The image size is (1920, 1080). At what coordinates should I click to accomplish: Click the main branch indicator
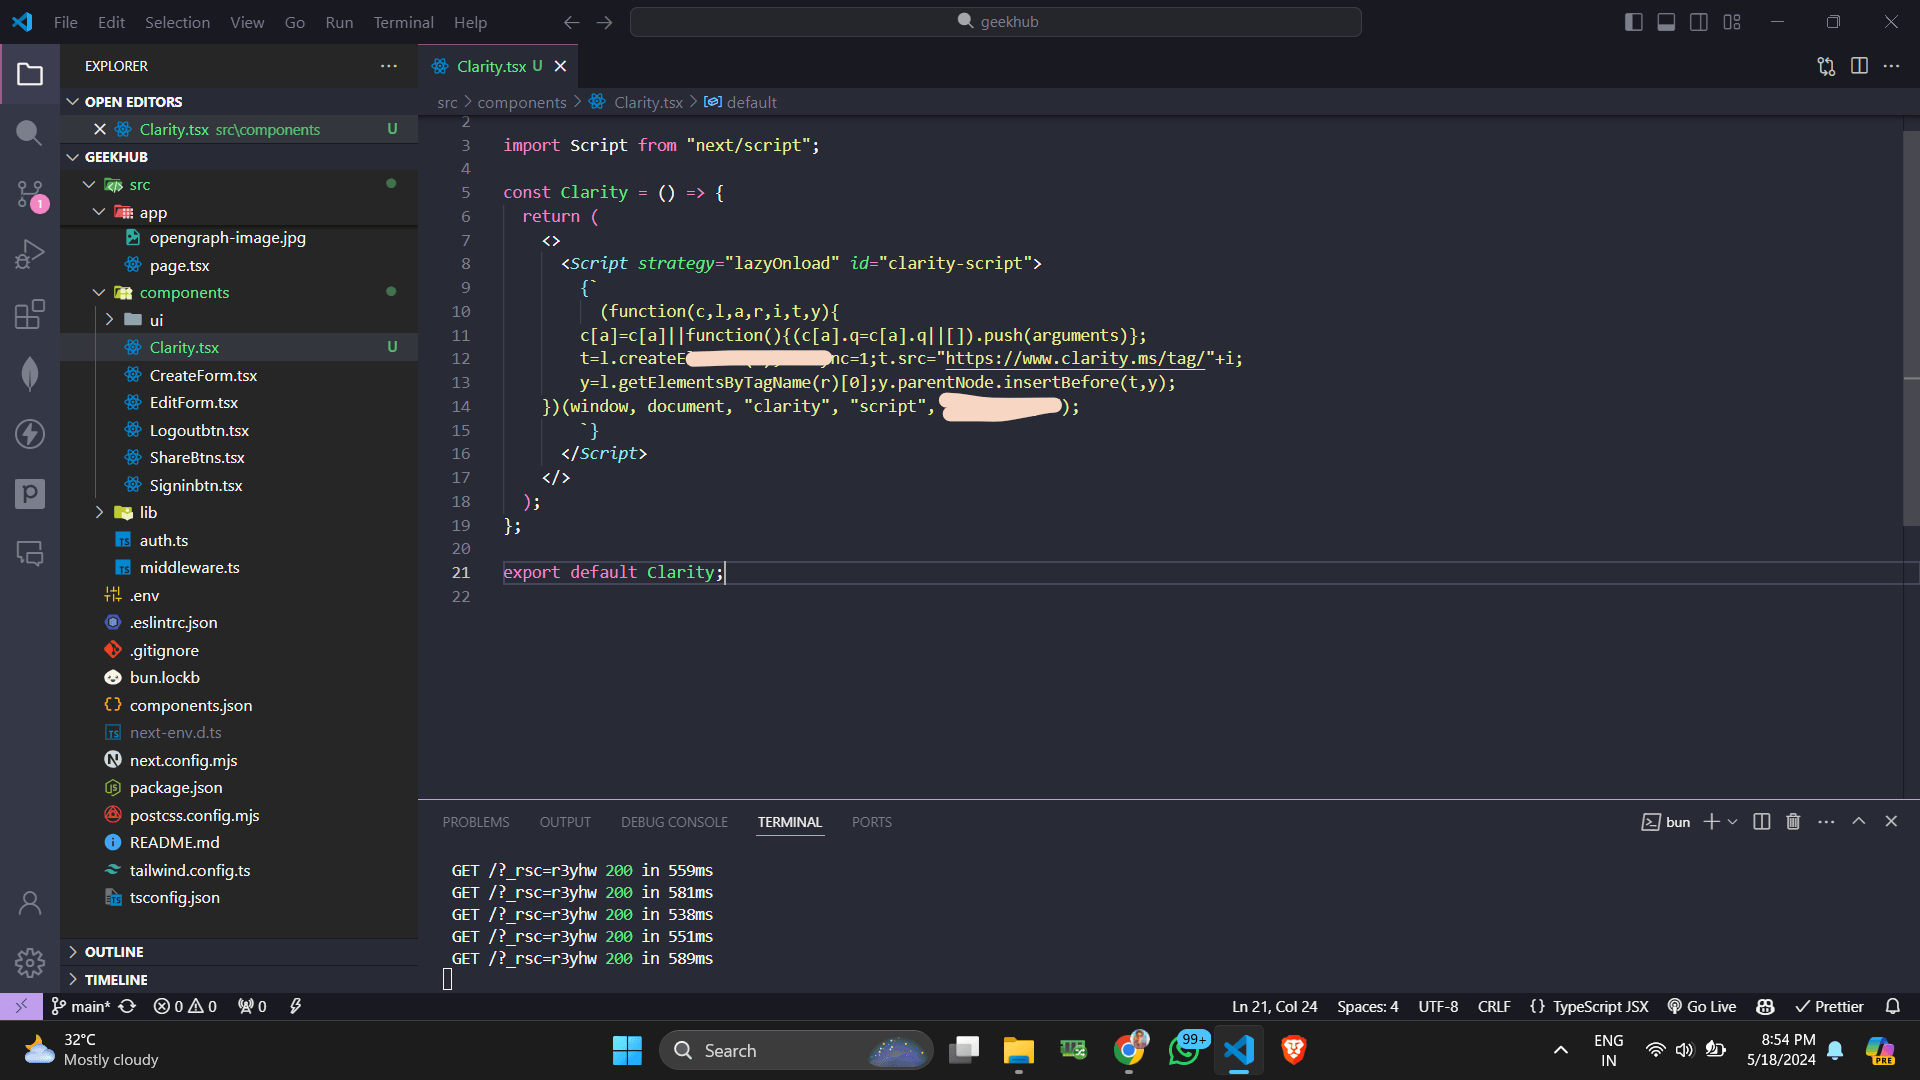[x=80, y=1006]
